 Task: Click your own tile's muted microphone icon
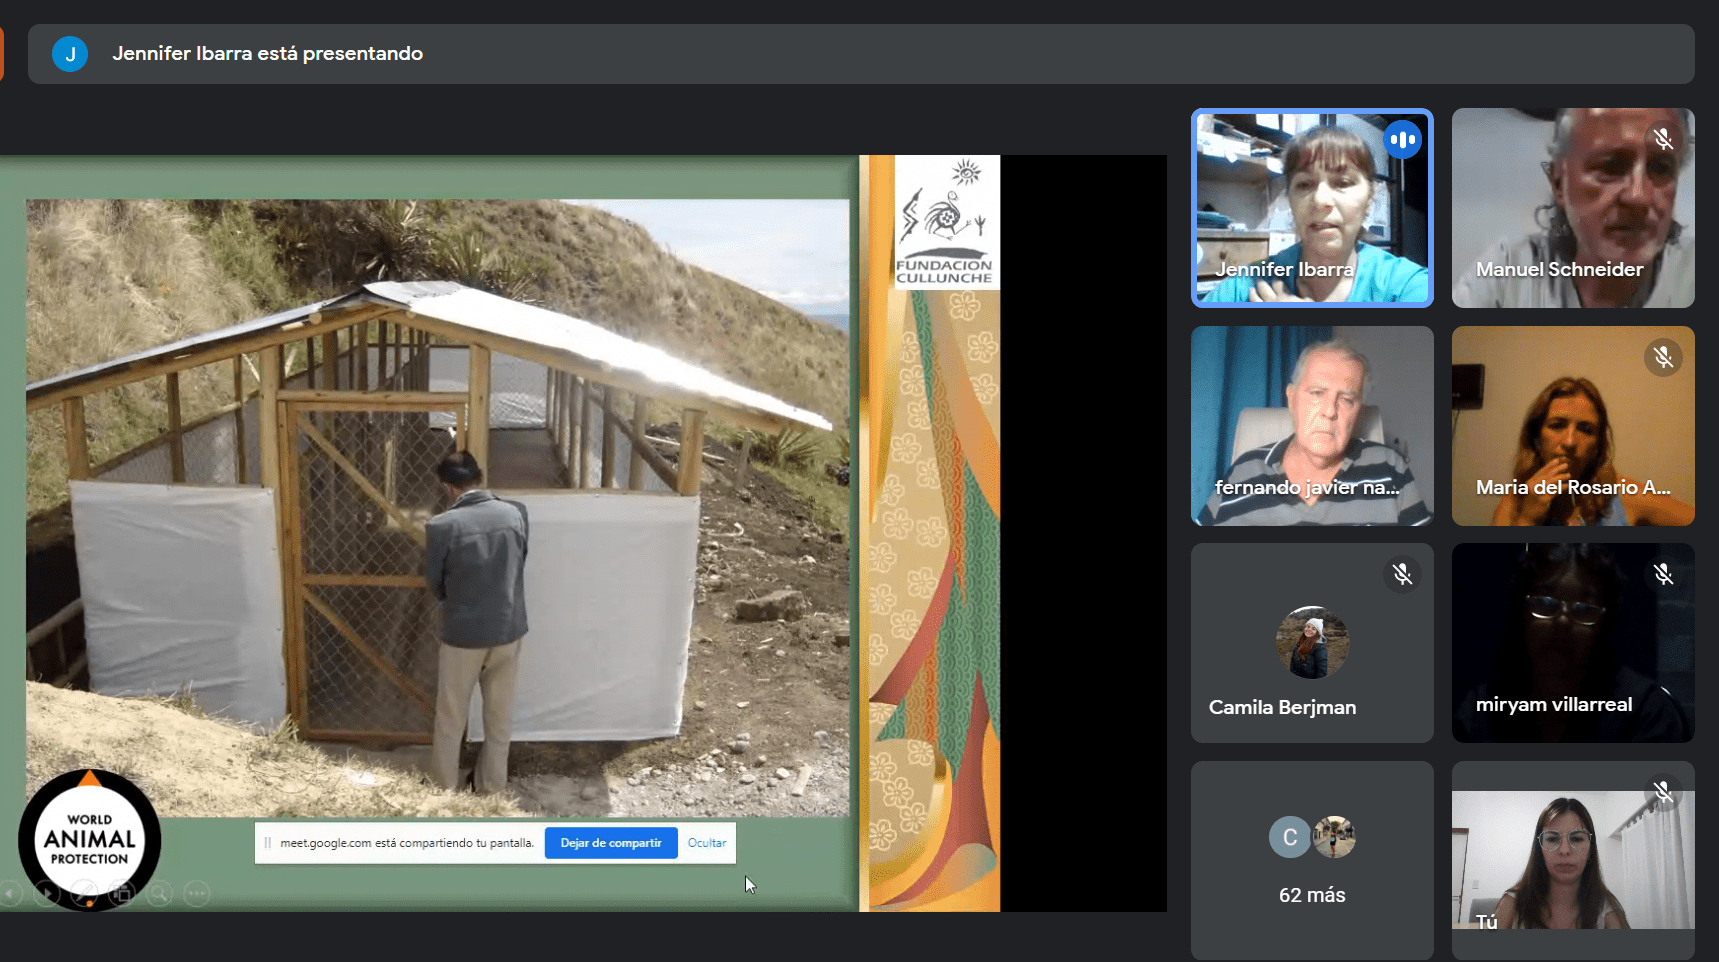[x=1663, y=792]
